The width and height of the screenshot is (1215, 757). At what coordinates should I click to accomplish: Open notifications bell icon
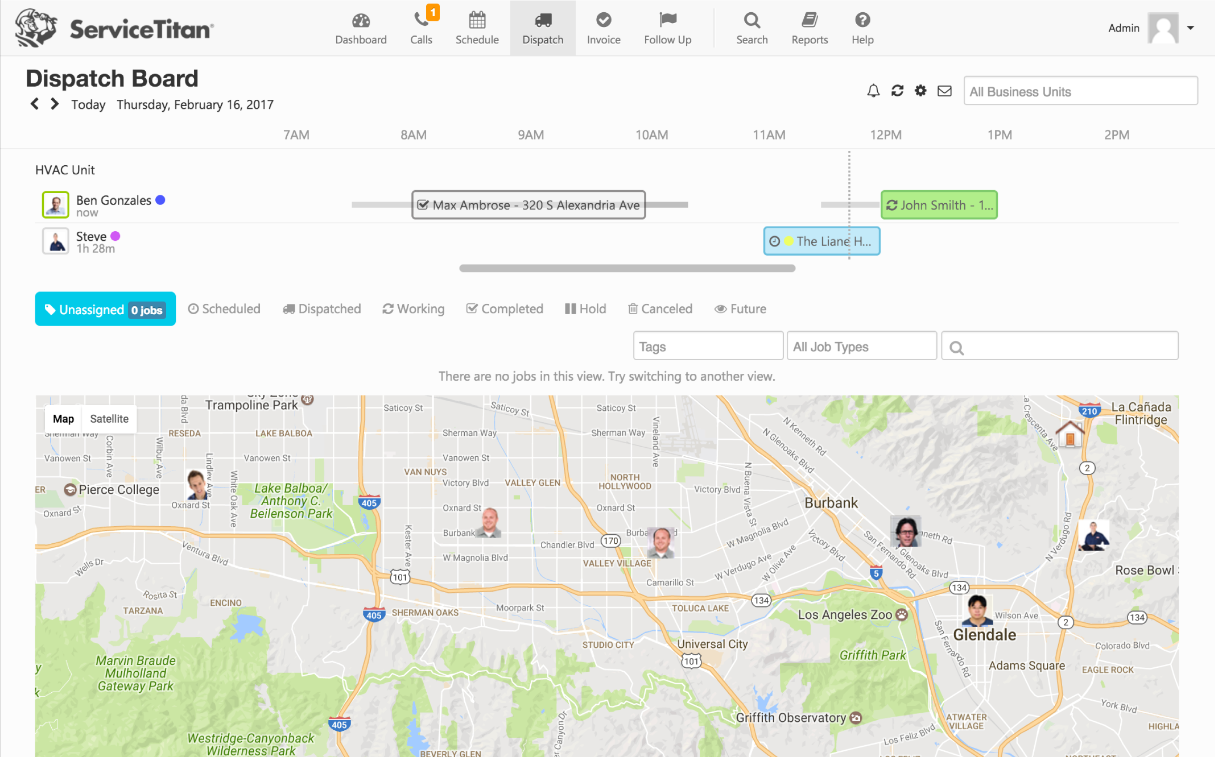[873, 91]
